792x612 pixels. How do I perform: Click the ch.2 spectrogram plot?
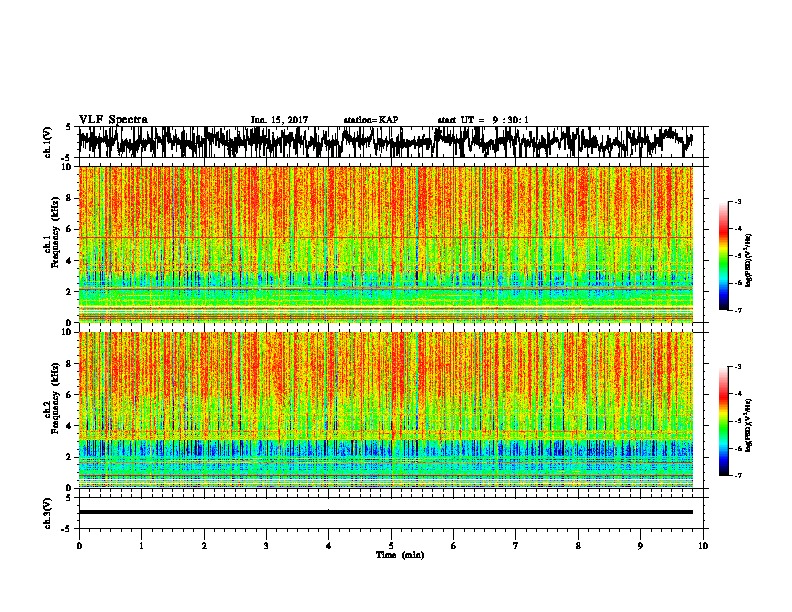click(386, 410)
